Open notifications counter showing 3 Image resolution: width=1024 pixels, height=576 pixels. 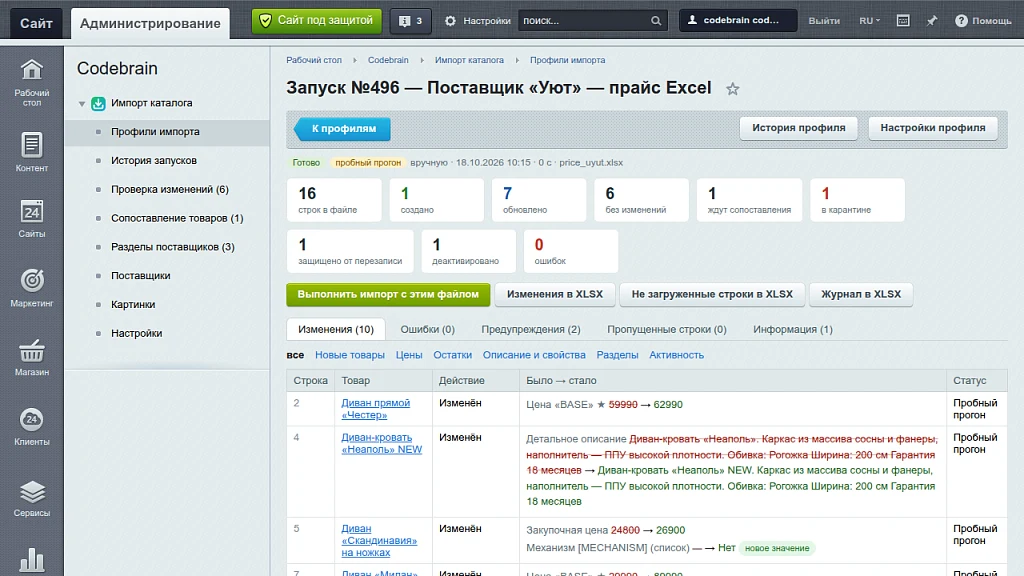[411, 21]
